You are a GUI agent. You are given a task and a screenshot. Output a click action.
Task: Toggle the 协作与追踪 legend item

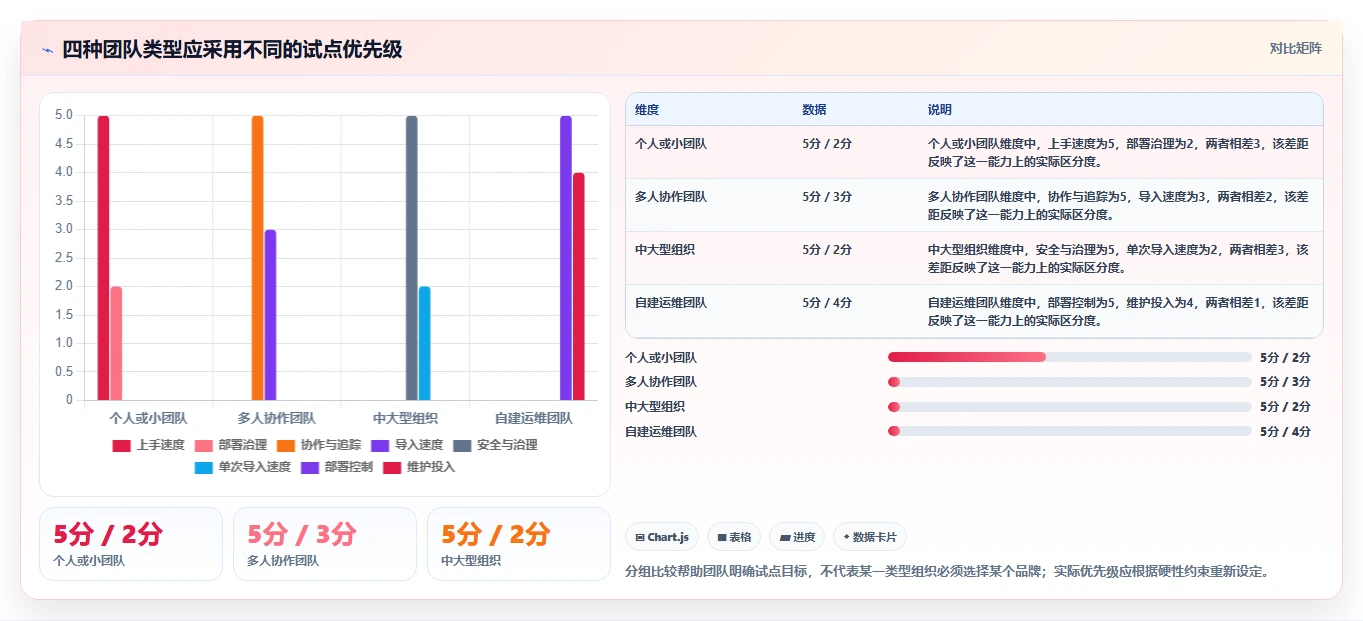click(x=318, y=445)
